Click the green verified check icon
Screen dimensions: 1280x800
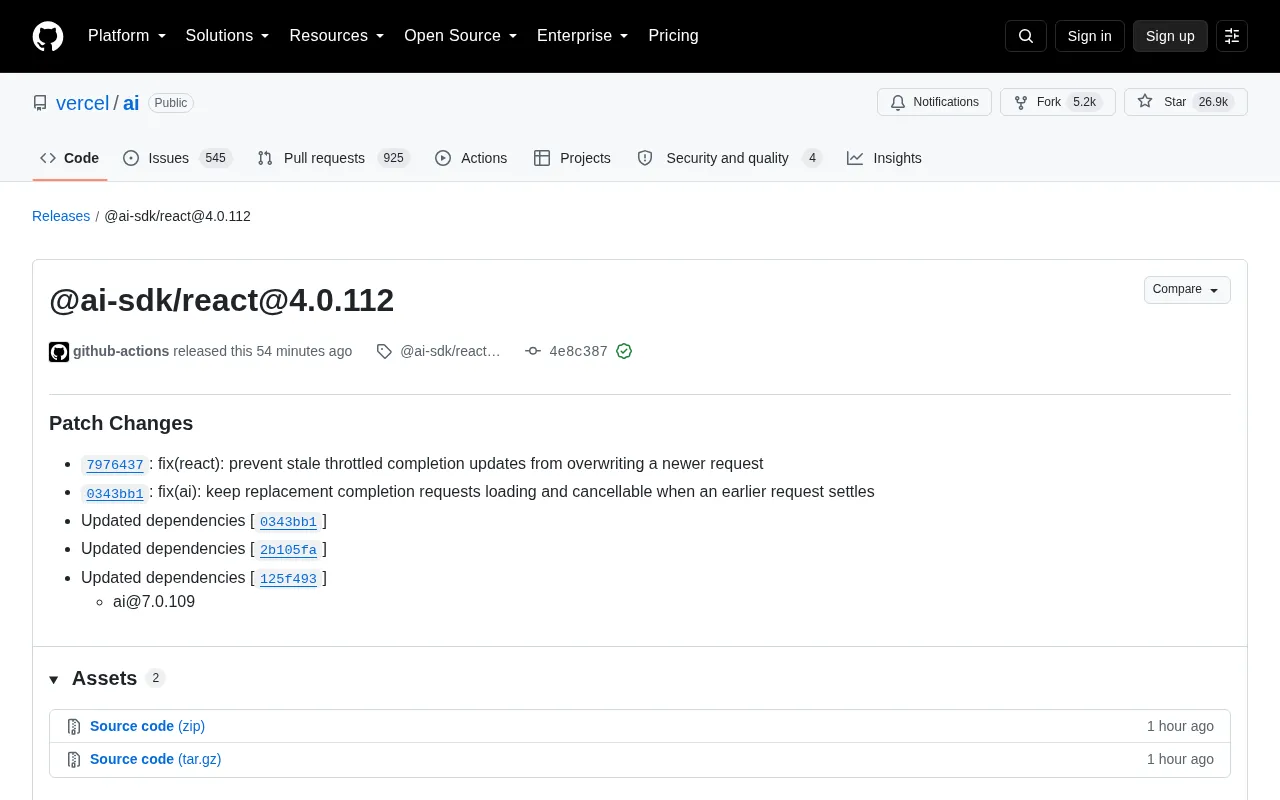coord(624,351)
